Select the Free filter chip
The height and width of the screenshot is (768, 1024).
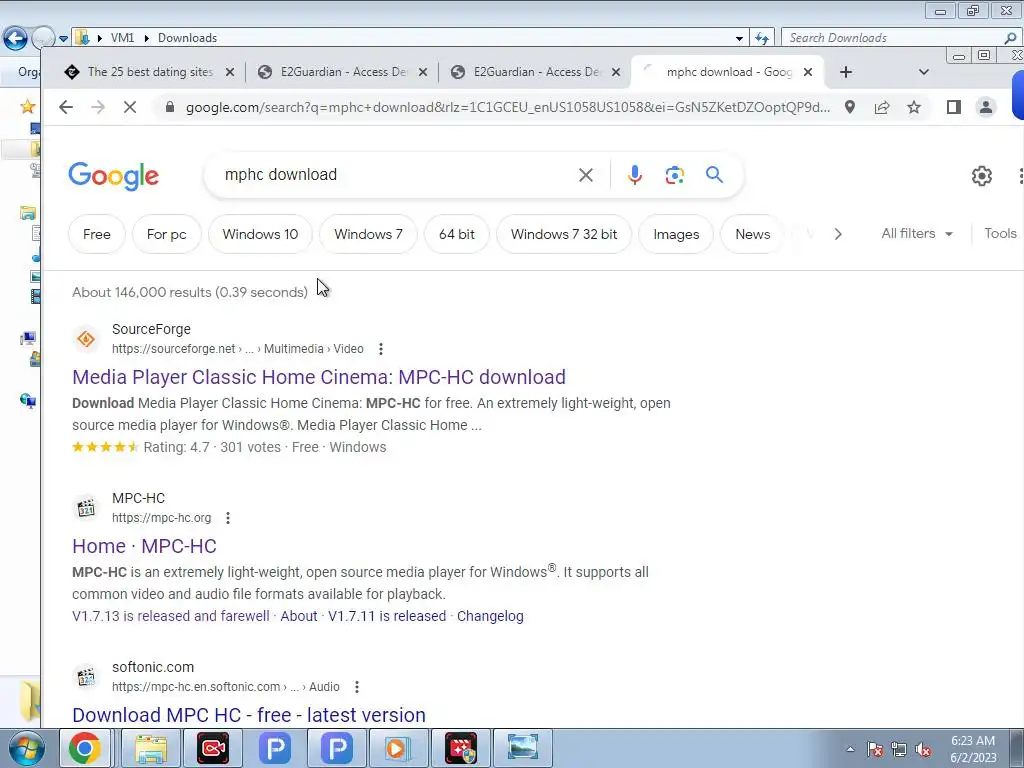coord(97,234)
